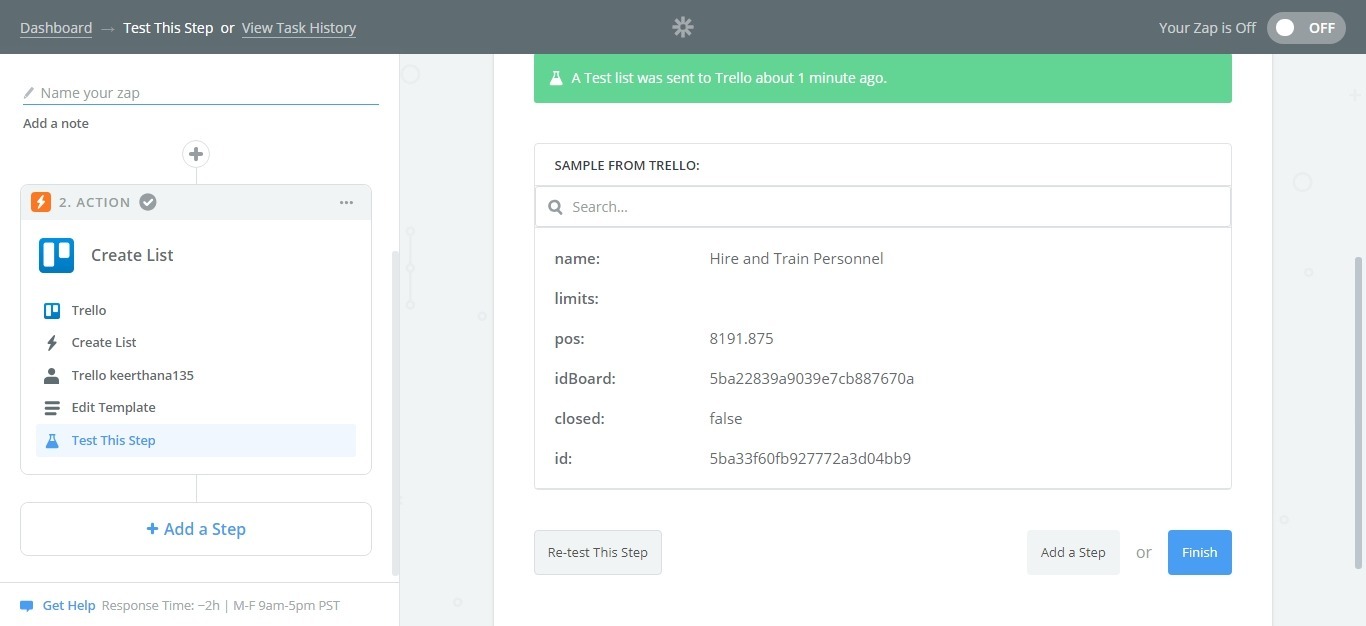Click the flask icon beside Test This Step

click(52, 440)
